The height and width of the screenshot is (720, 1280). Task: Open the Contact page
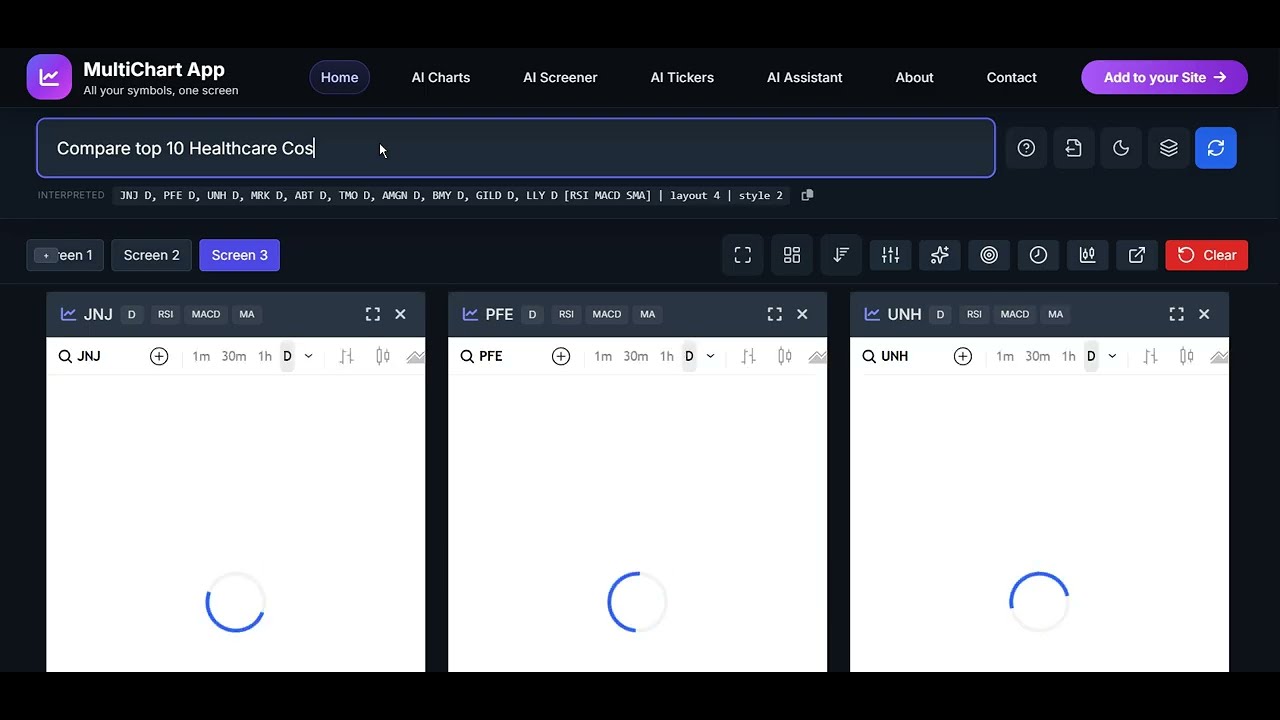point(1012,77)
